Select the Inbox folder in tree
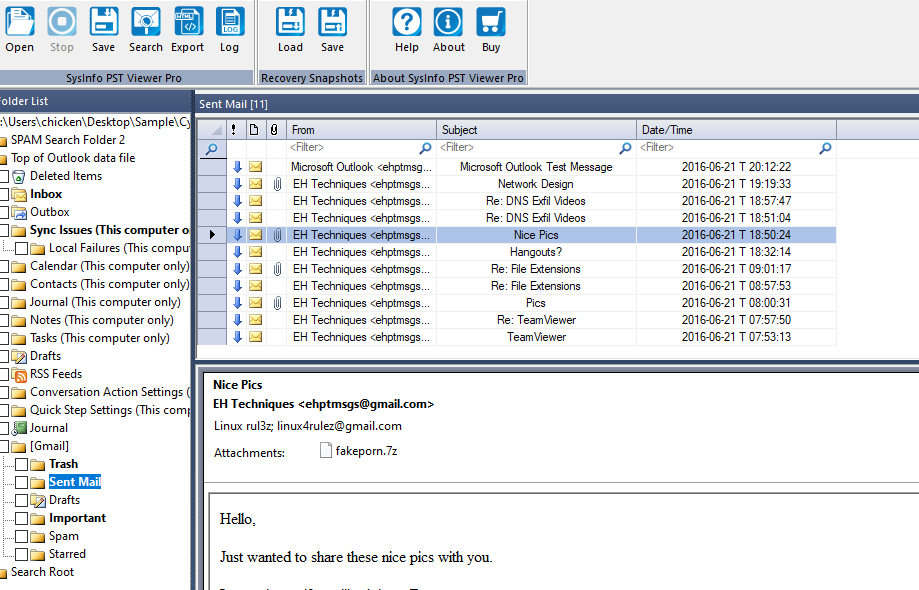Viewport: 919px width, 590px height. [45, 194]
